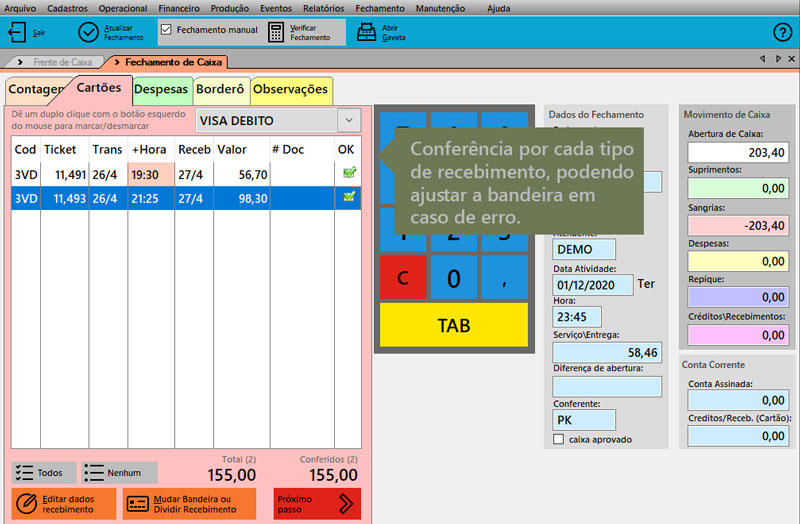Click the 98,30 value cell
This screenshot has height=524, width=800.
[242, 198]
